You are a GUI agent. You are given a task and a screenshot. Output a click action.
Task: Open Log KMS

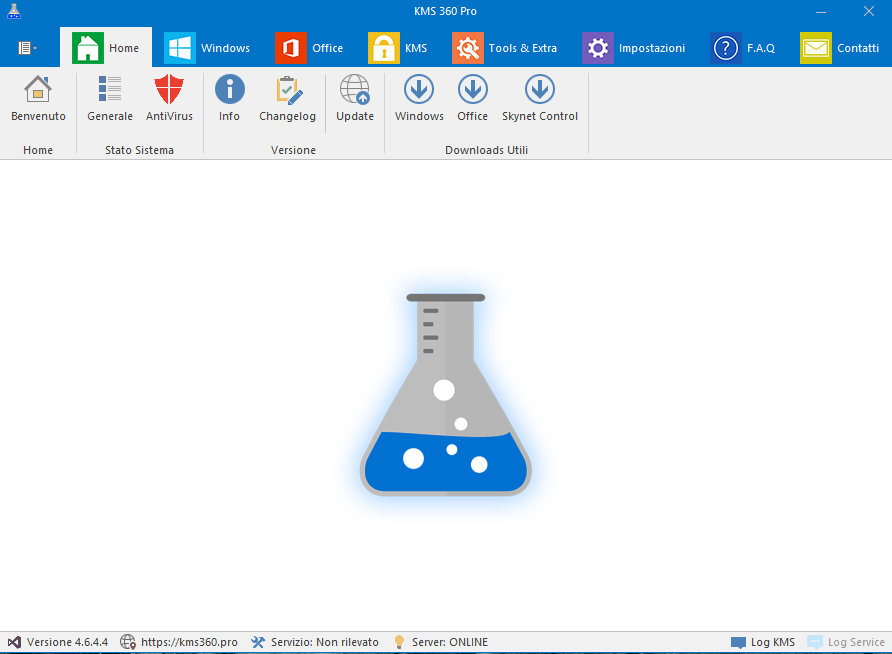763,642
